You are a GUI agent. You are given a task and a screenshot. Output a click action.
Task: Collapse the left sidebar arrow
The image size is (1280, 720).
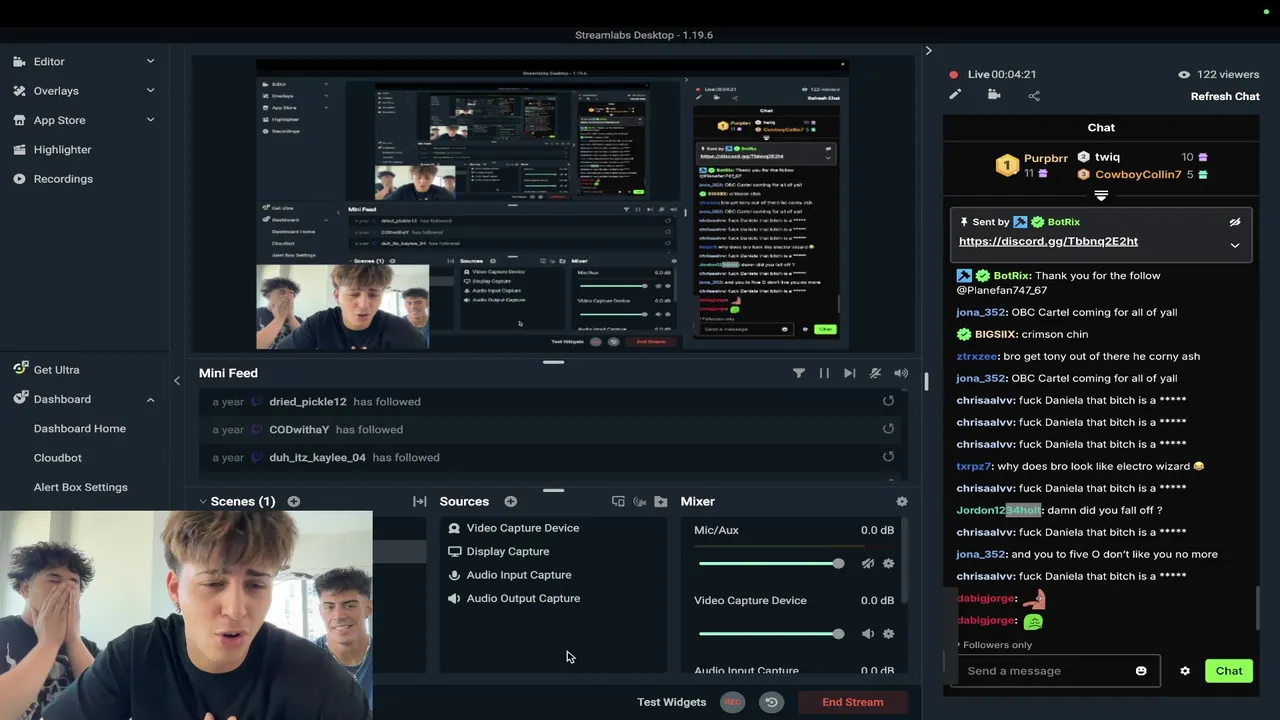[x=177, y=380]
